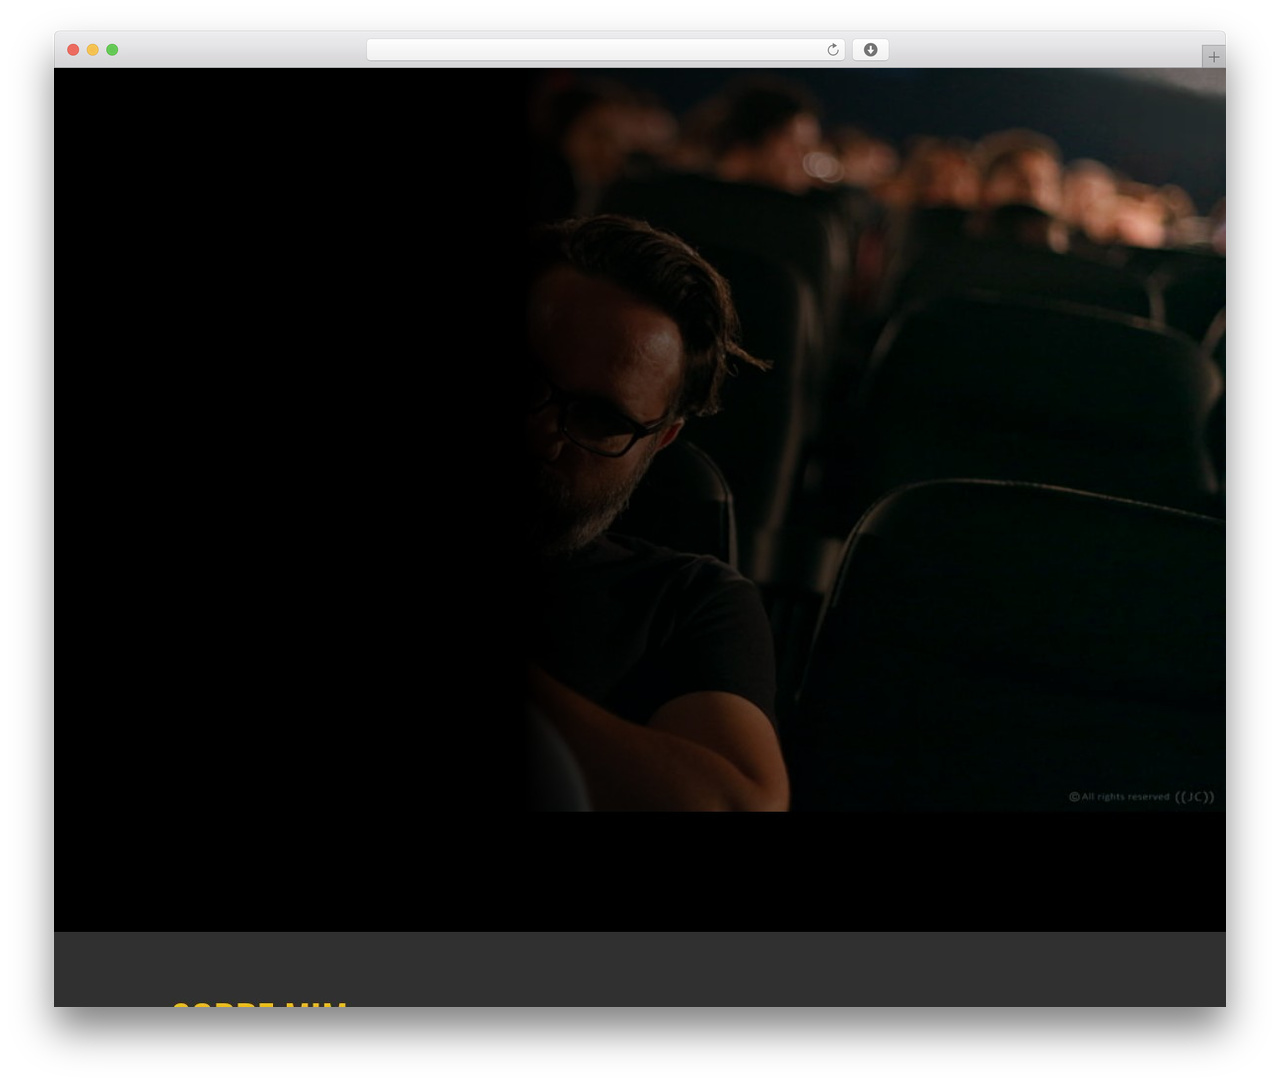This screenshot has width=1280, height=1084.
Task: Click the black band beneath the hero photo
Action: (x=640, y=871)
